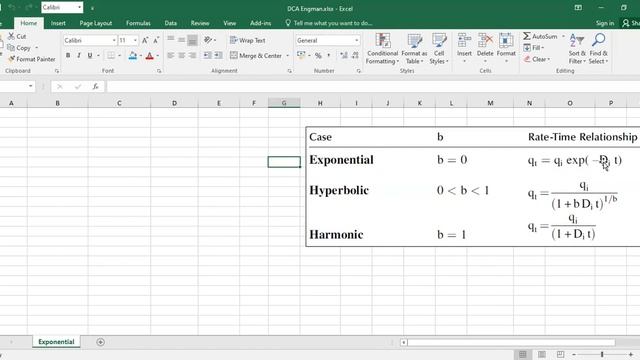Open the Orientation menu
This screenshot has height=360, width=640.
click(209, 40)
